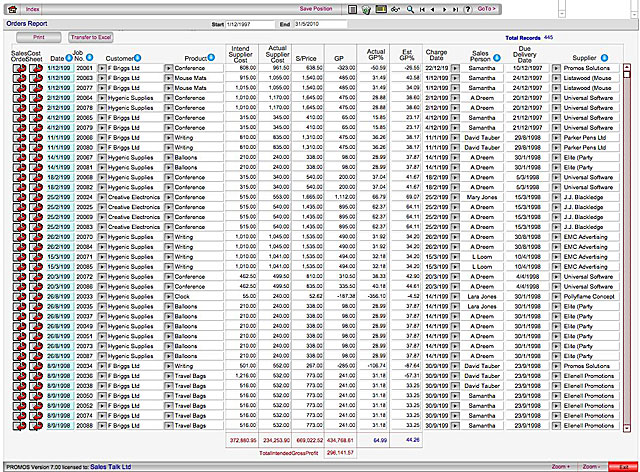The image size is (640, 472).
Task: Sort by Date using blue icon
Action: pos(69,58)
